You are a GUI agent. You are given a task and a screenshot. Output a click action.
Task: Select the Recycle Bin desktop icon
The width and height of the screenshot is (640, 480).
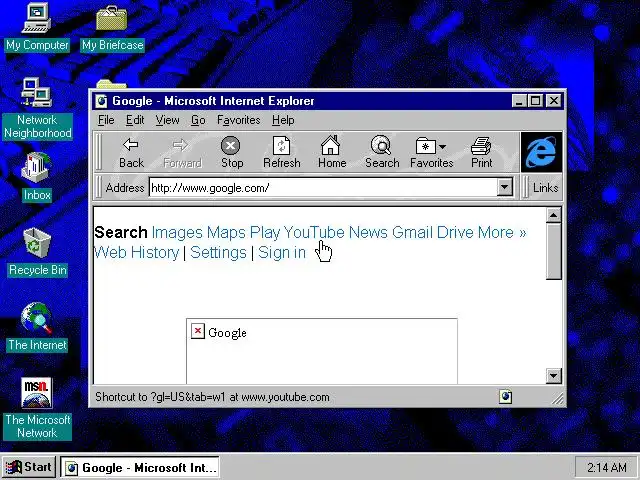(x=37, y=252)
